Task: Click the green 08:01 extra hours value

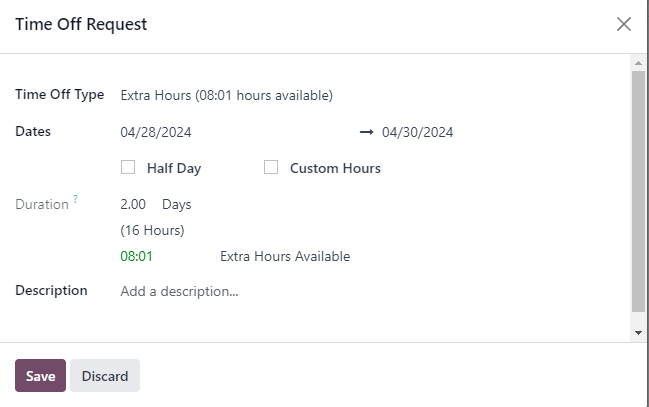Action: pos(136,256)
